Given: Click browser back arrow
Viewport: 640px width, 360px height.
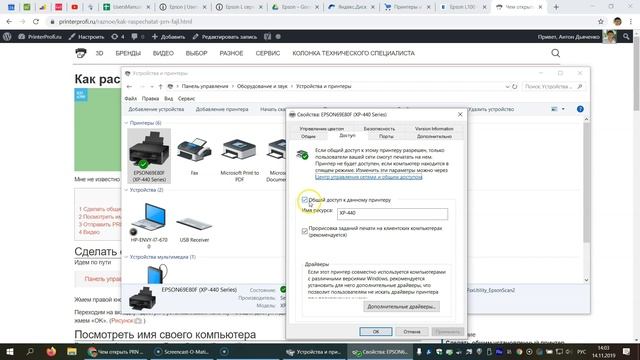Looking at the screenshot, I should (9, 22).
